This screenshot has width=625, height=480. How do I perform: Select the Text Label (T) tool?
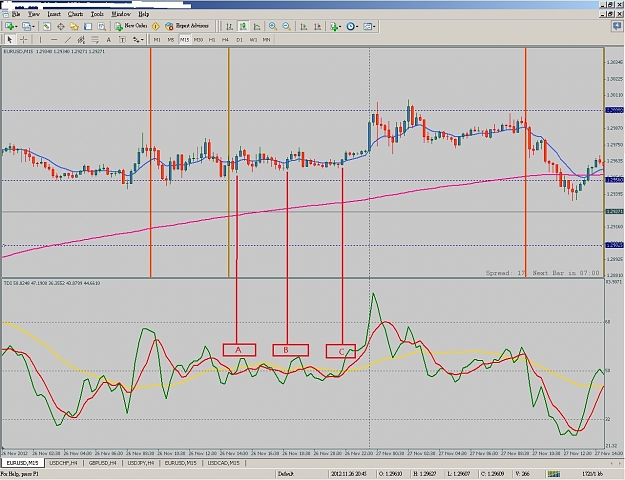[x=122, y=39]
